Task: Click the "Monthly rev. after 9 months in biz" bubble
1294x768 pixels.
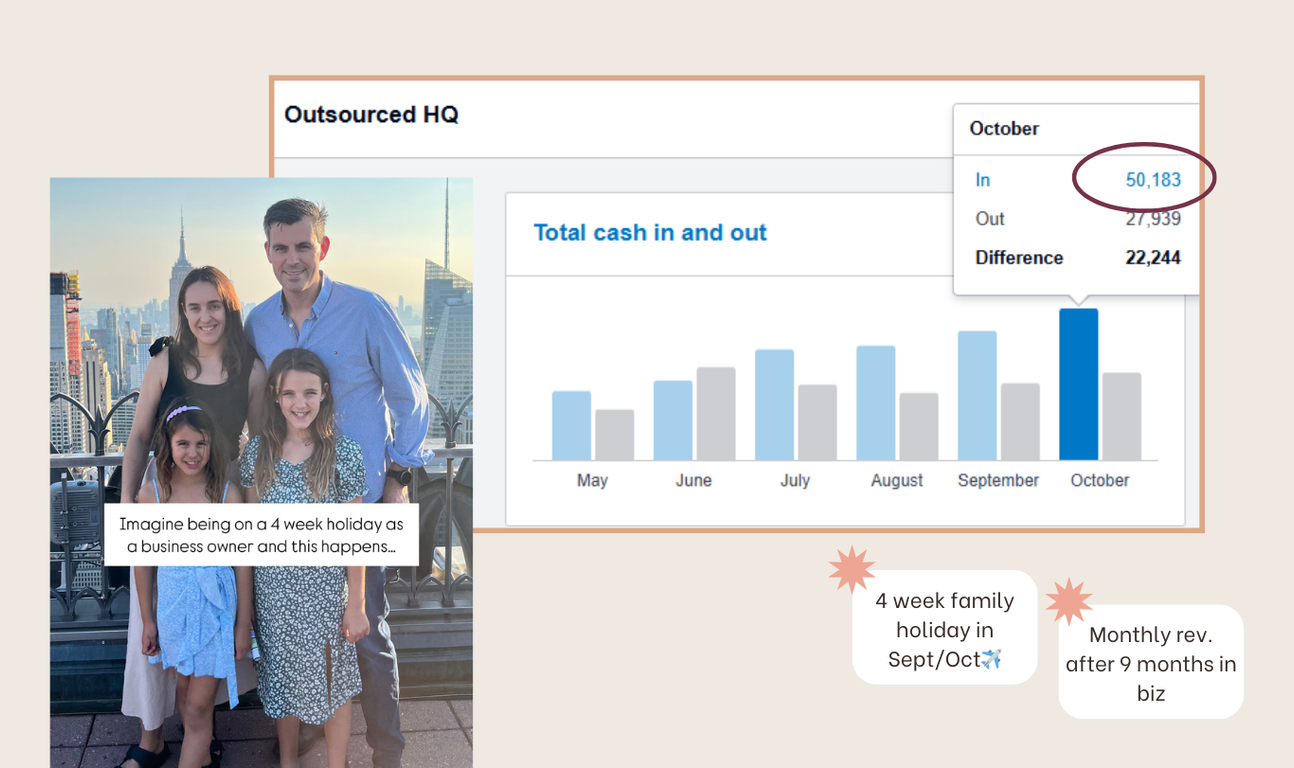Action: coord(1151,662)
